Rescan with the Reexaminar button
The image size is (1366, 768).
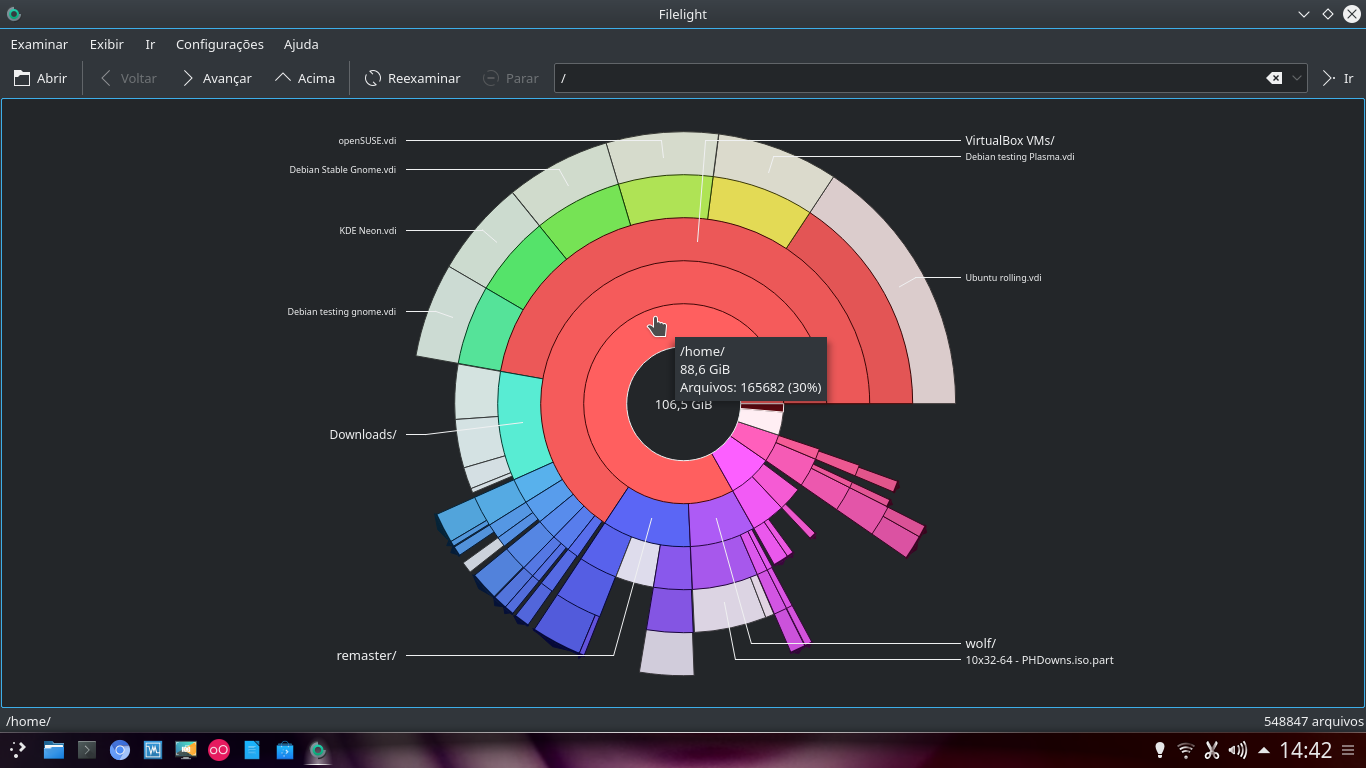pyautogui.click(x=412, y=78)
